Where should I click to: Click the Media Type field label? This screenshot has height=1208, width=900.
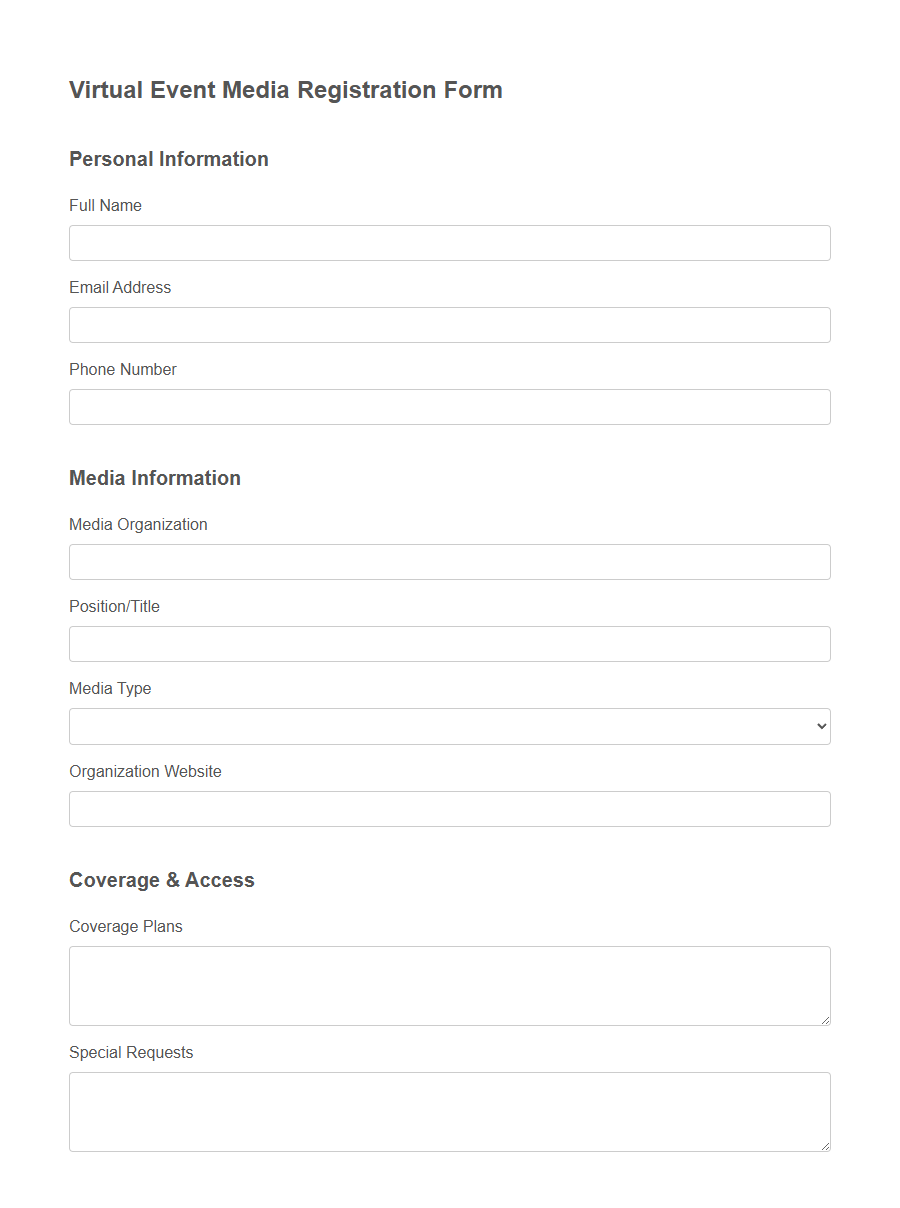(110, 688)
